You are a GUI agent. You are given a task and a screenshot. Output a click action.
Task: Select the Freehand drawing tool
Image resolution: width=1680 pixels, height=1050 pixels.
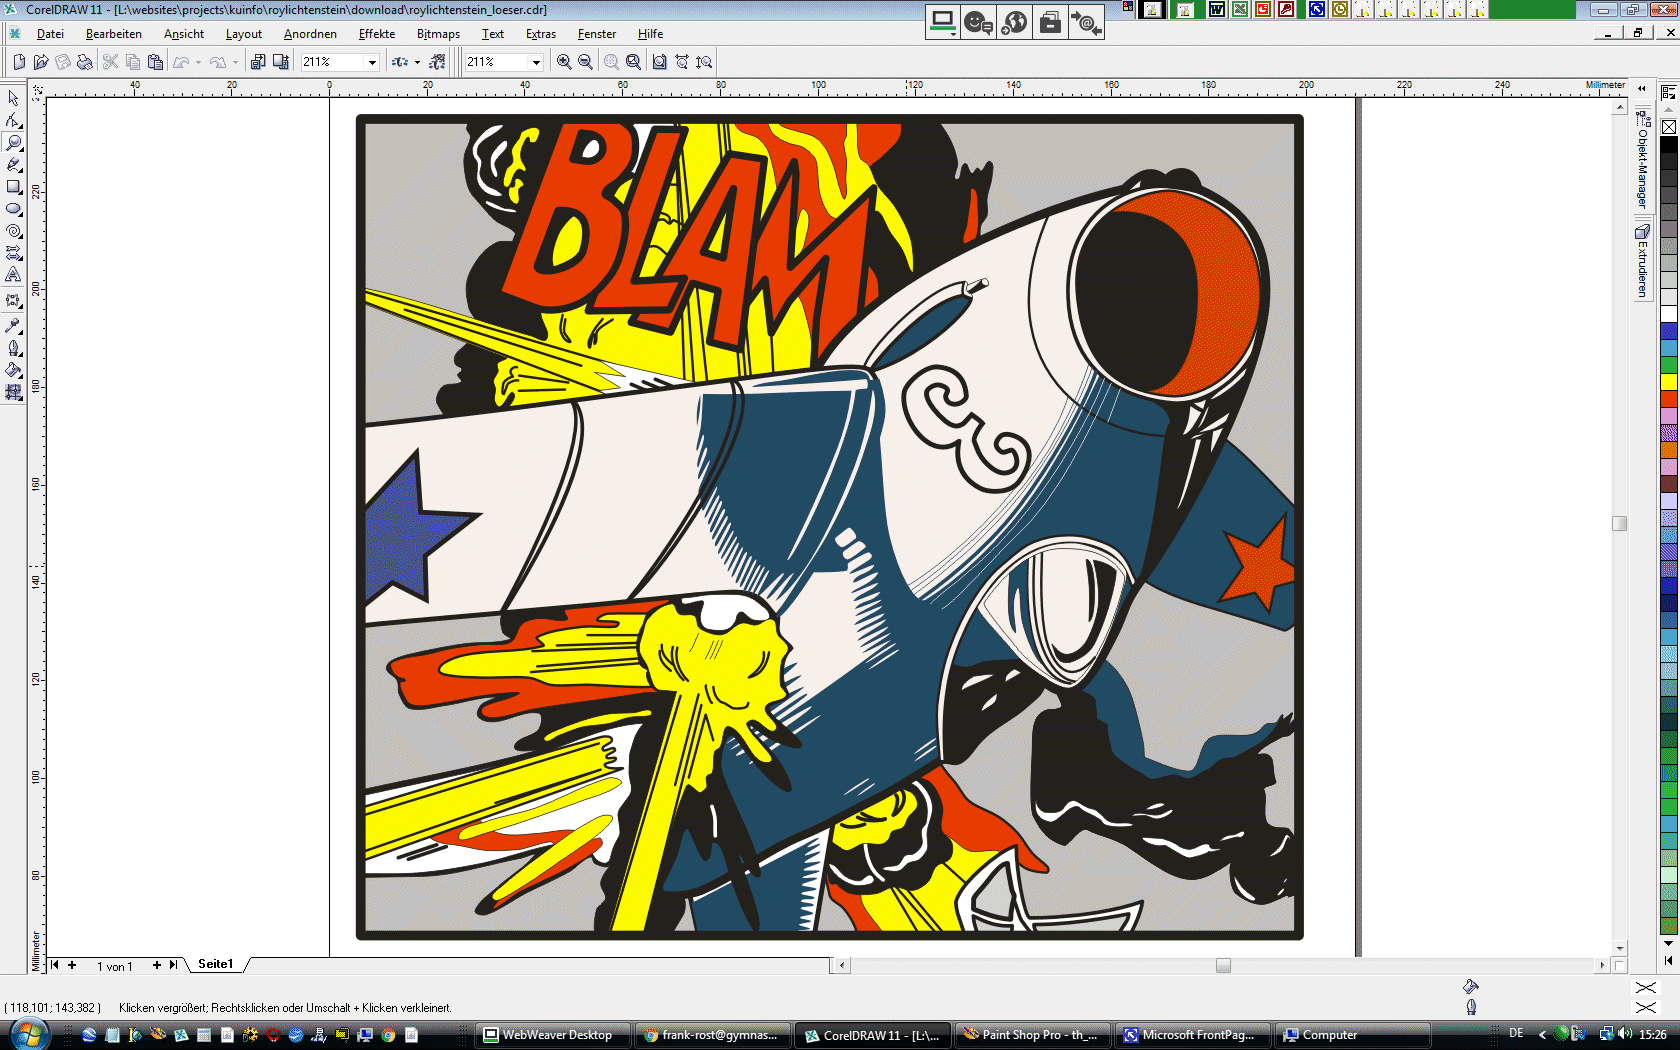pyautogui.click(x=13, y=165)
